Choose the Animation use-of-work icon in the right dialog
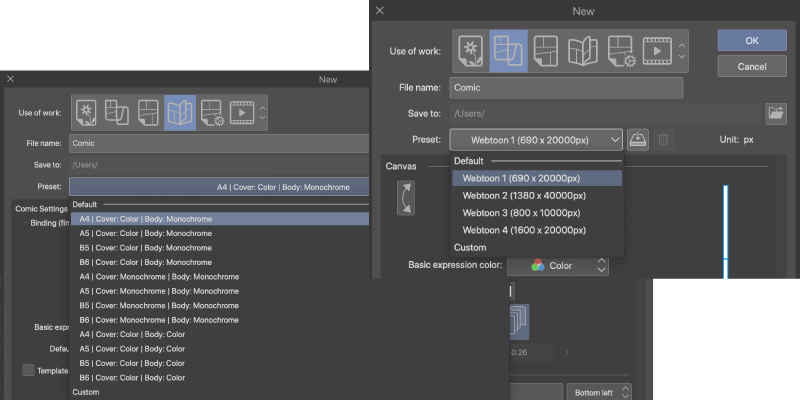This screenshot has width=800, height=400. click(x=656, y=50)
